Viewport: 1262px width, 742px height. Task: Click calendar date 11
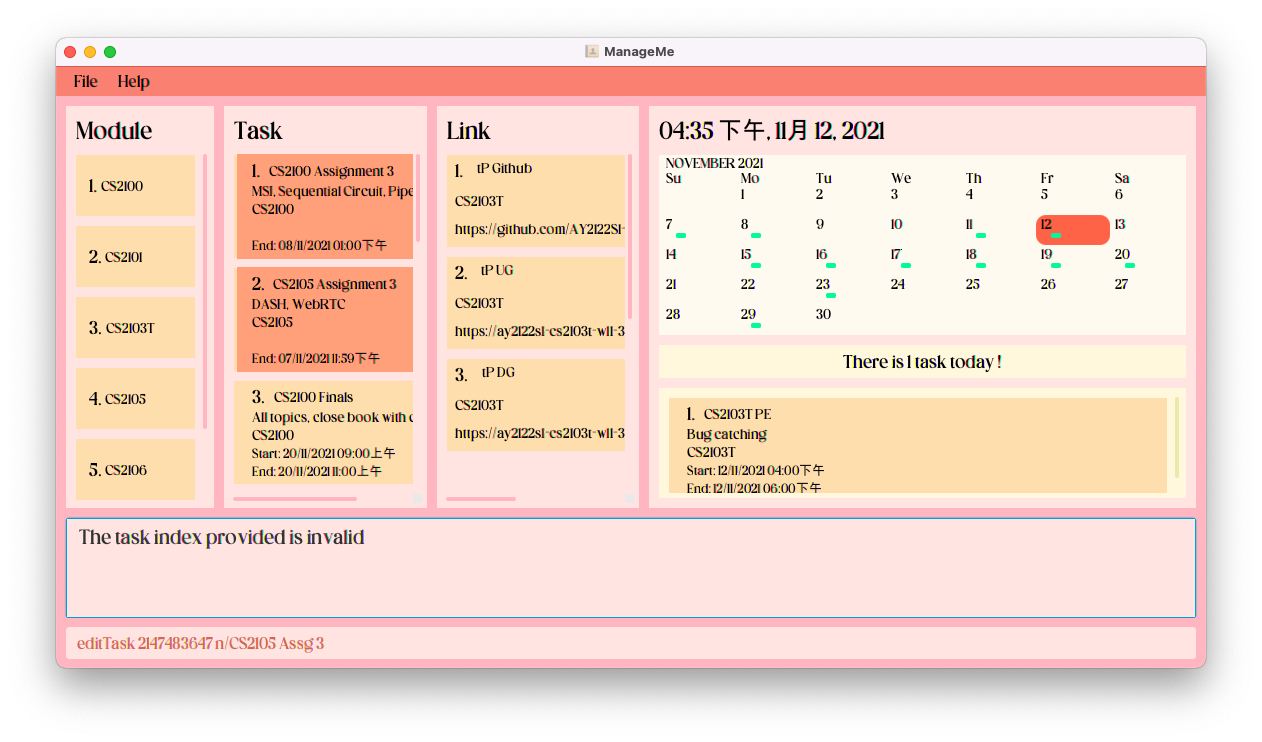pos(969,224)
